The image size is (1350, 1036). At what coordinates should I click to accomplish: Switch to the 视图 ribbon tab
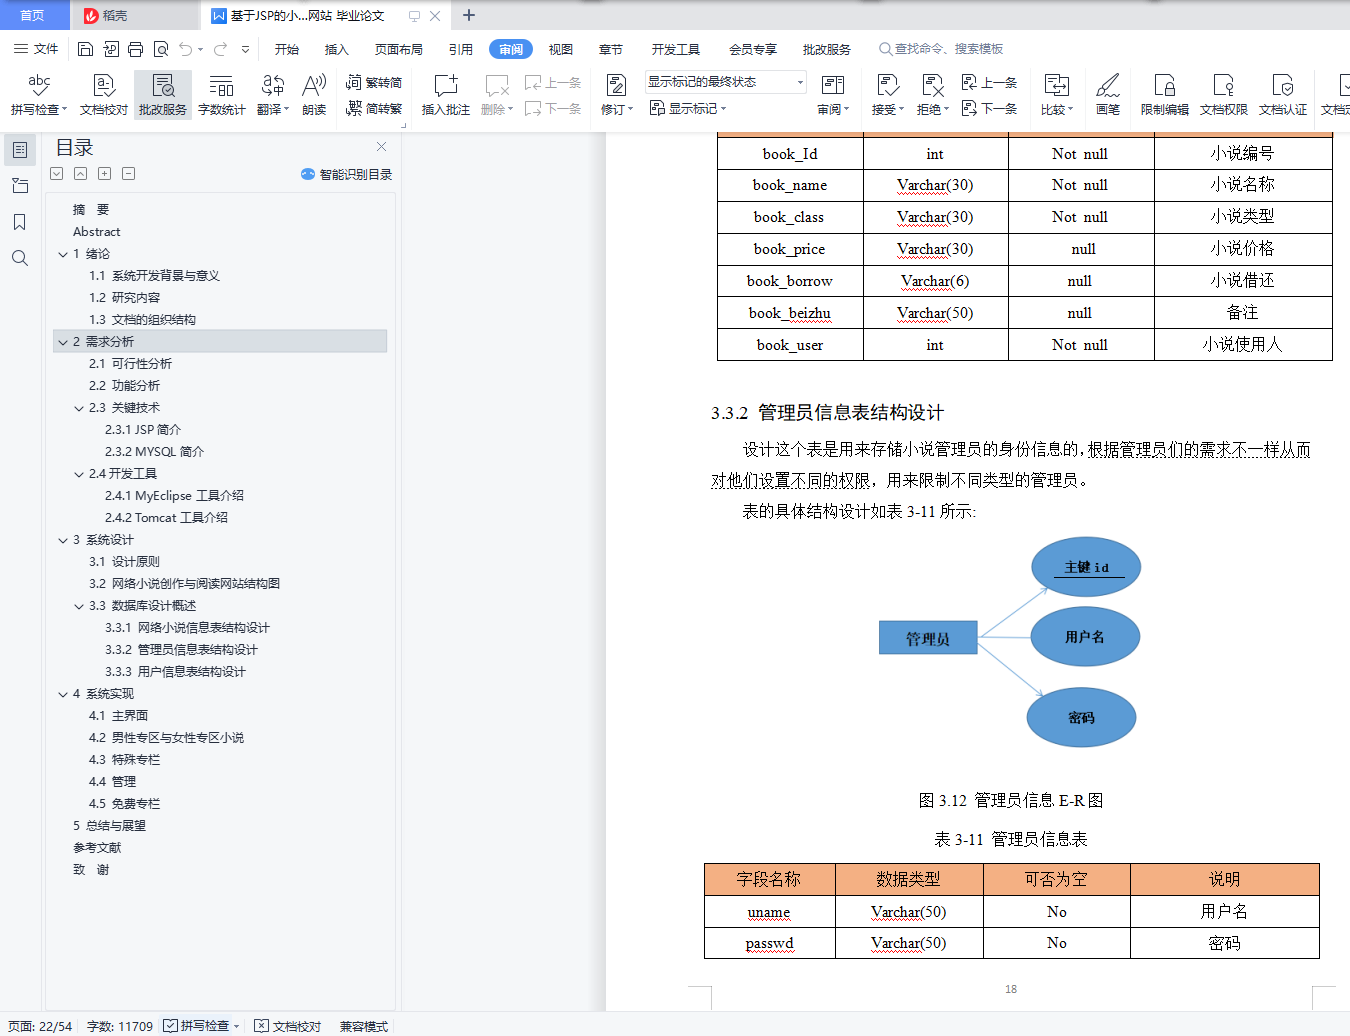click(561, 49)
